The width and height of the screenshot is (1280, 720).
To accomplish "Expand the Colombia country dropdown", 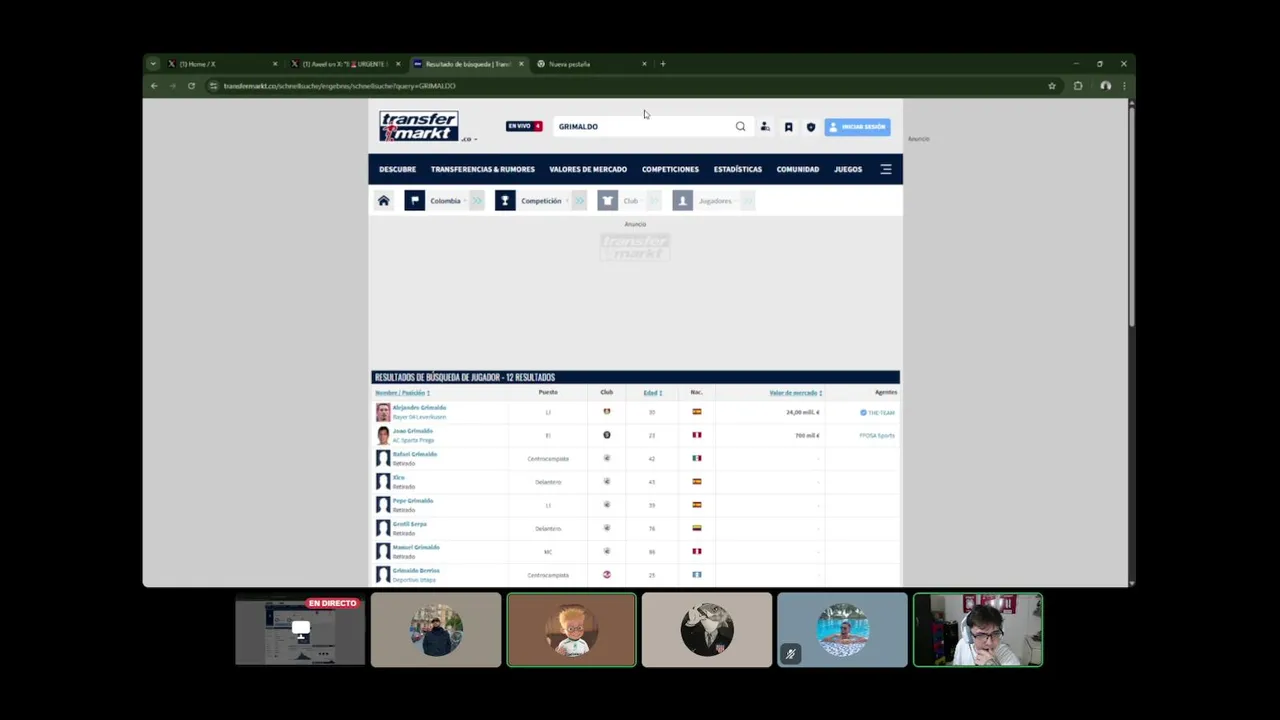I will coord(445,201).
